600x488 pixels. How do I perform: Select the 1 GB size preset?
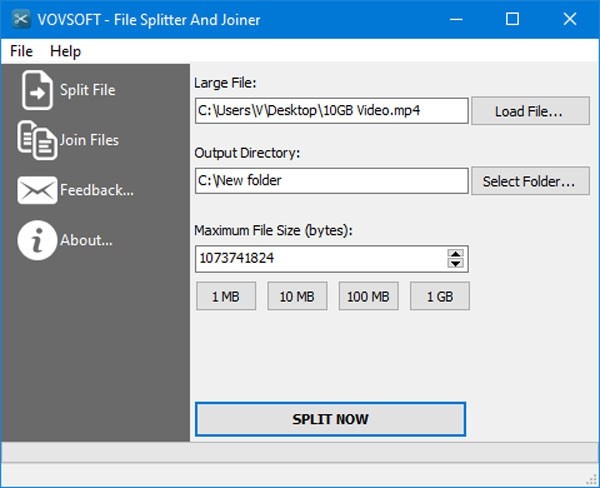point(438,297)
